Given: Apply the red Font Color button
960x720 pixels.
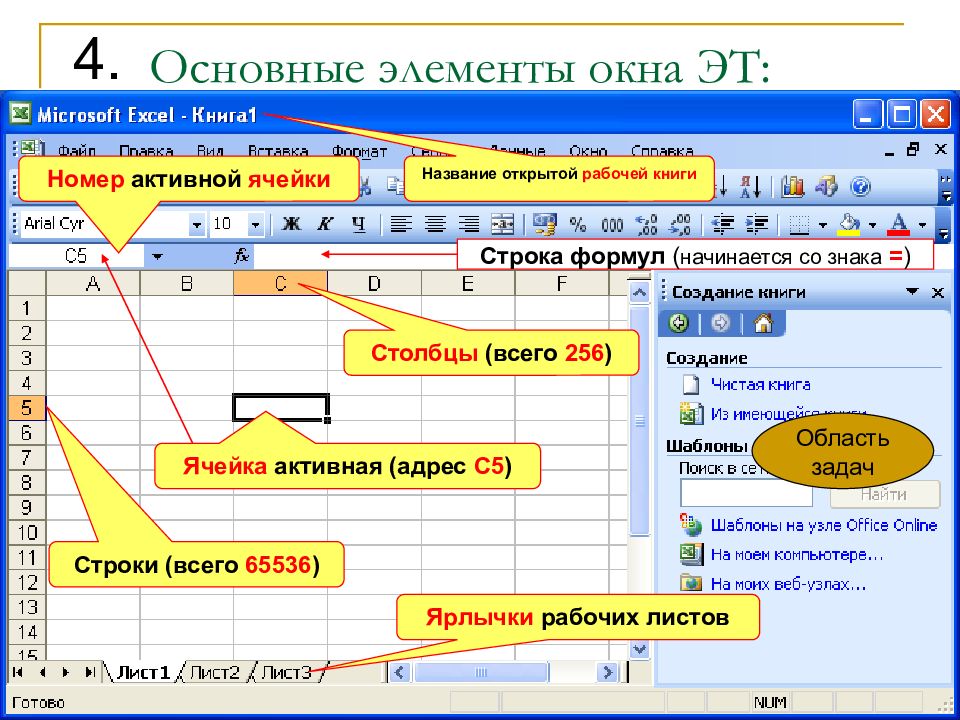Looking at the screenshot, I should [899, 225].
